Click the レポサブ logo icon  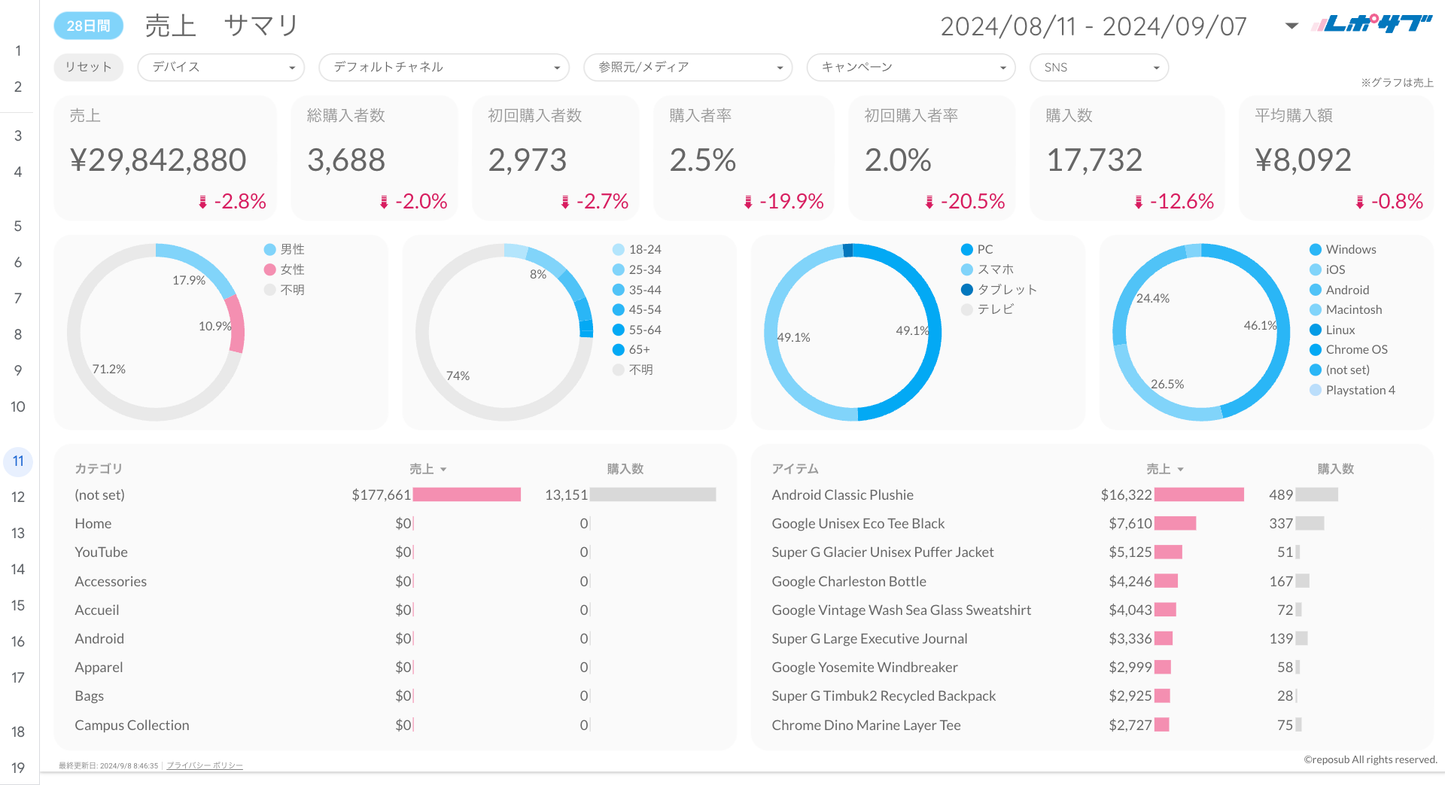pos(1371,25)
